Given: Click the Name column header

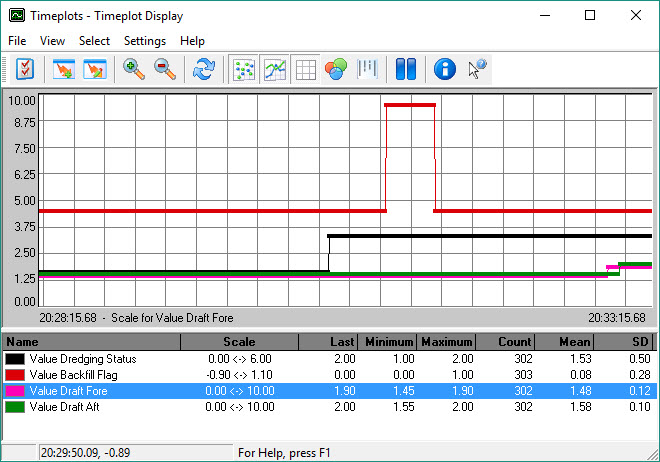Looking at the screenshot, I should click(92, 342).
